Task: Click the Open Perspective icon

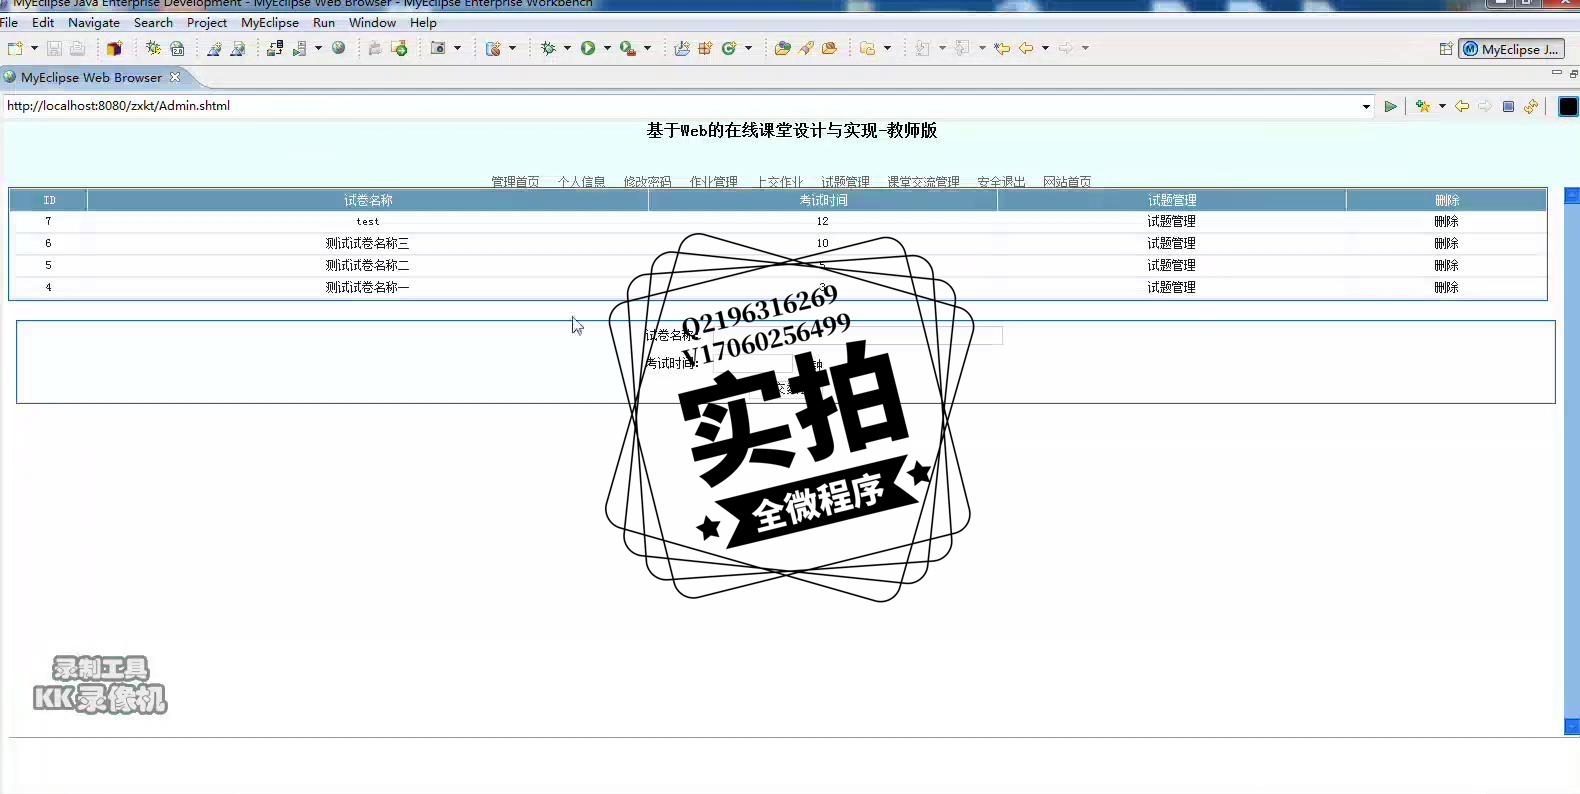Action: tap(1446, 49)
